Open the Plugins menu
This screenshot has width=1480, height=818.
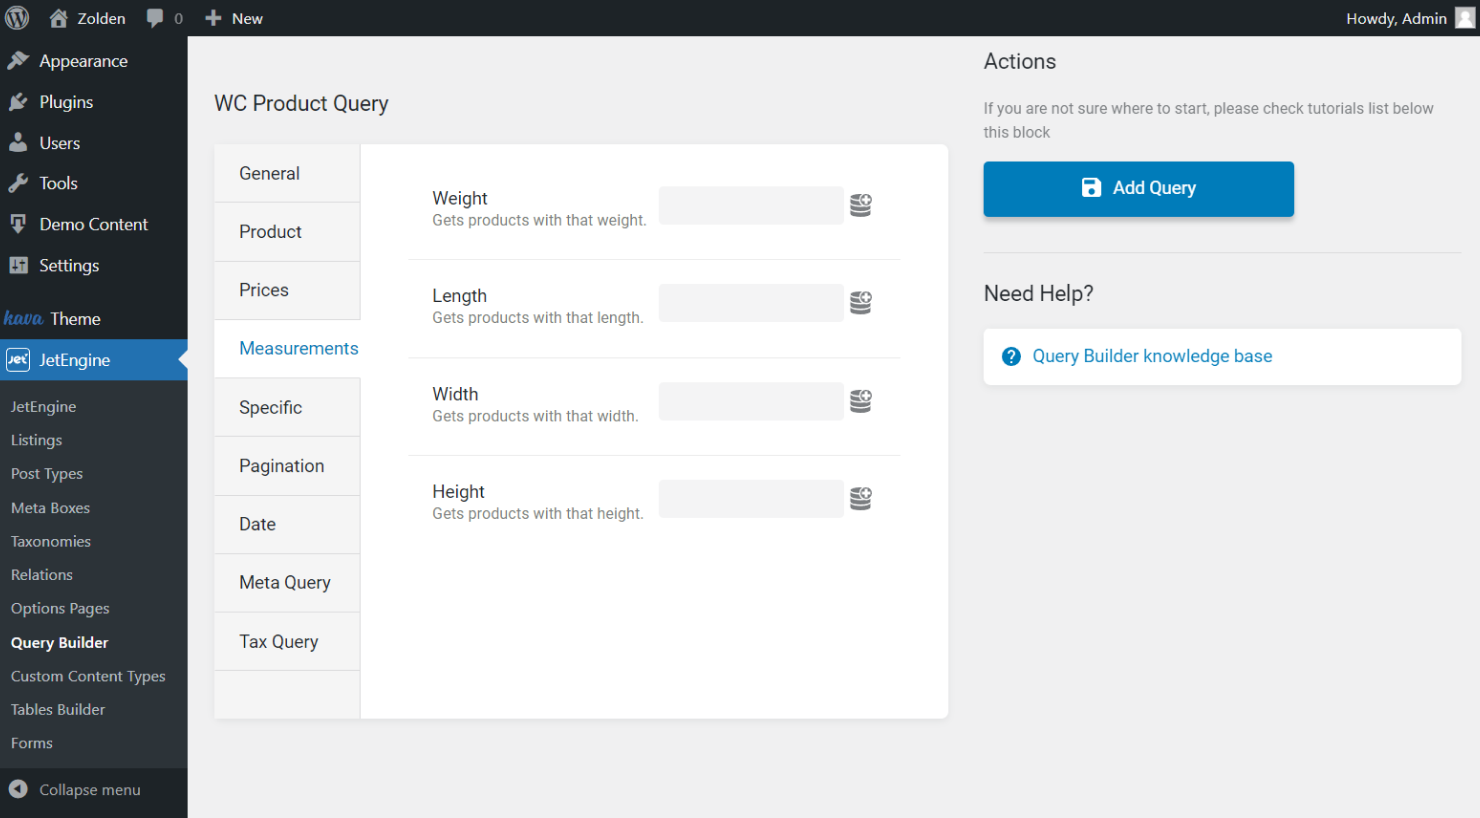click(x=93, y=102)
